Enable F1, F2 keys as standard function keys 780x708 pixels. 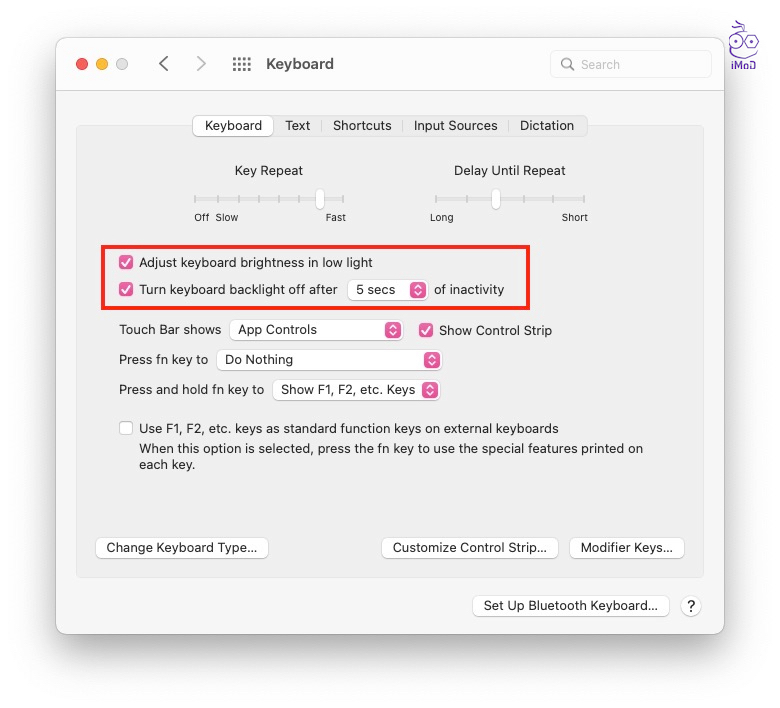126,428
